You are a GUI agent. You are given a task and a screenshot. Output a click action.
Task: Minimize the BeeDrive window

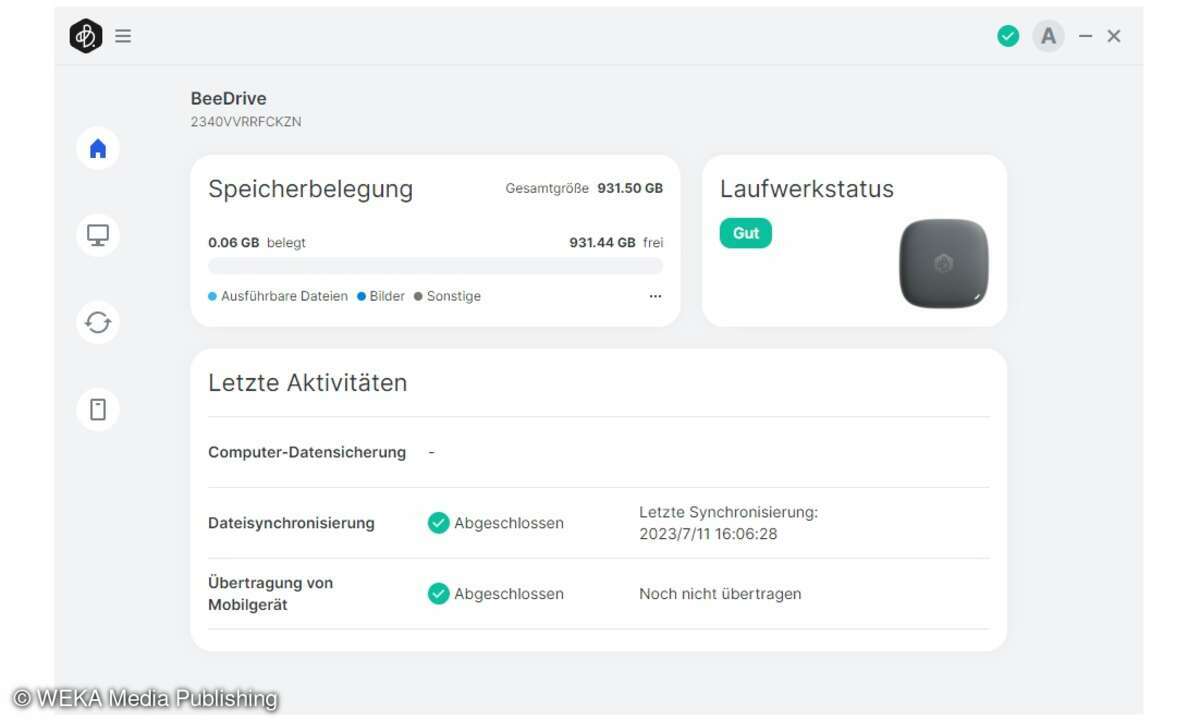(x=1086, y=36)
